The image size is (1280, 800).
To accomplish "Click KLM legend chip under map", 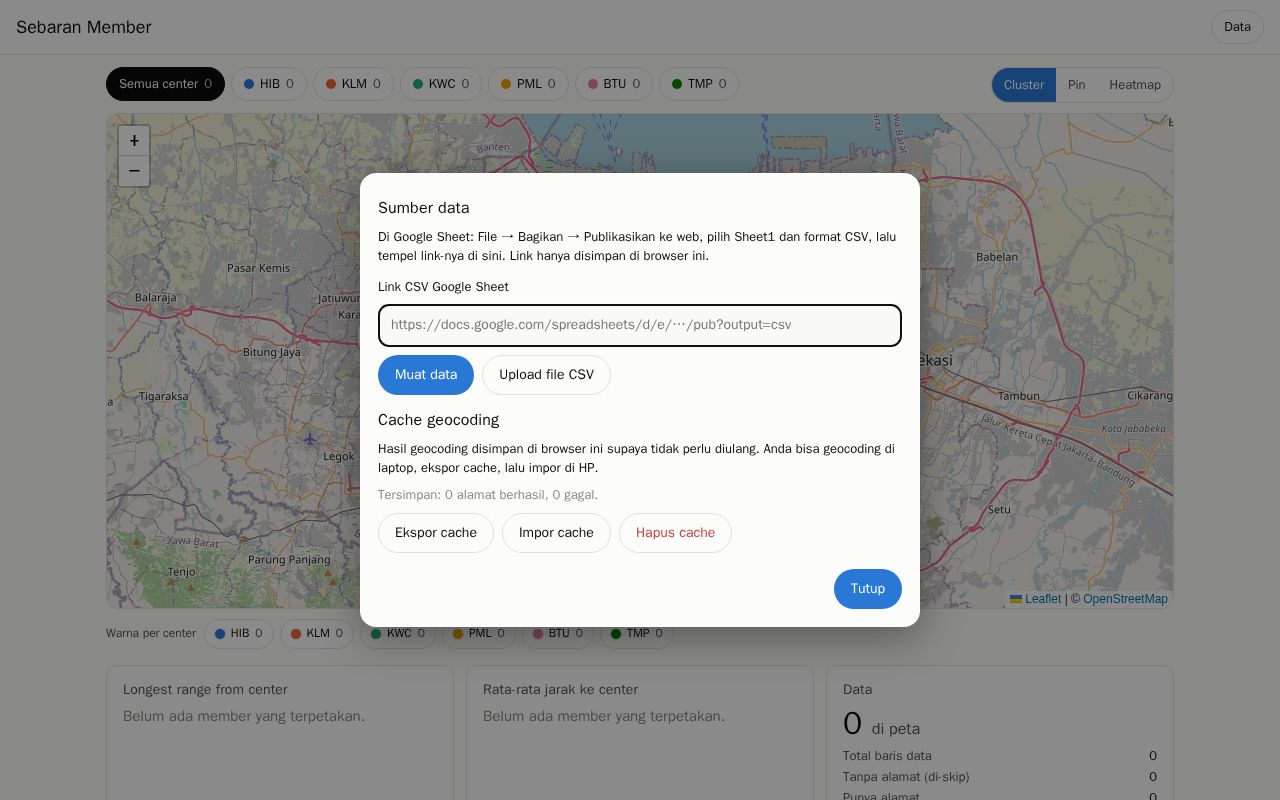I will (317, 633).
